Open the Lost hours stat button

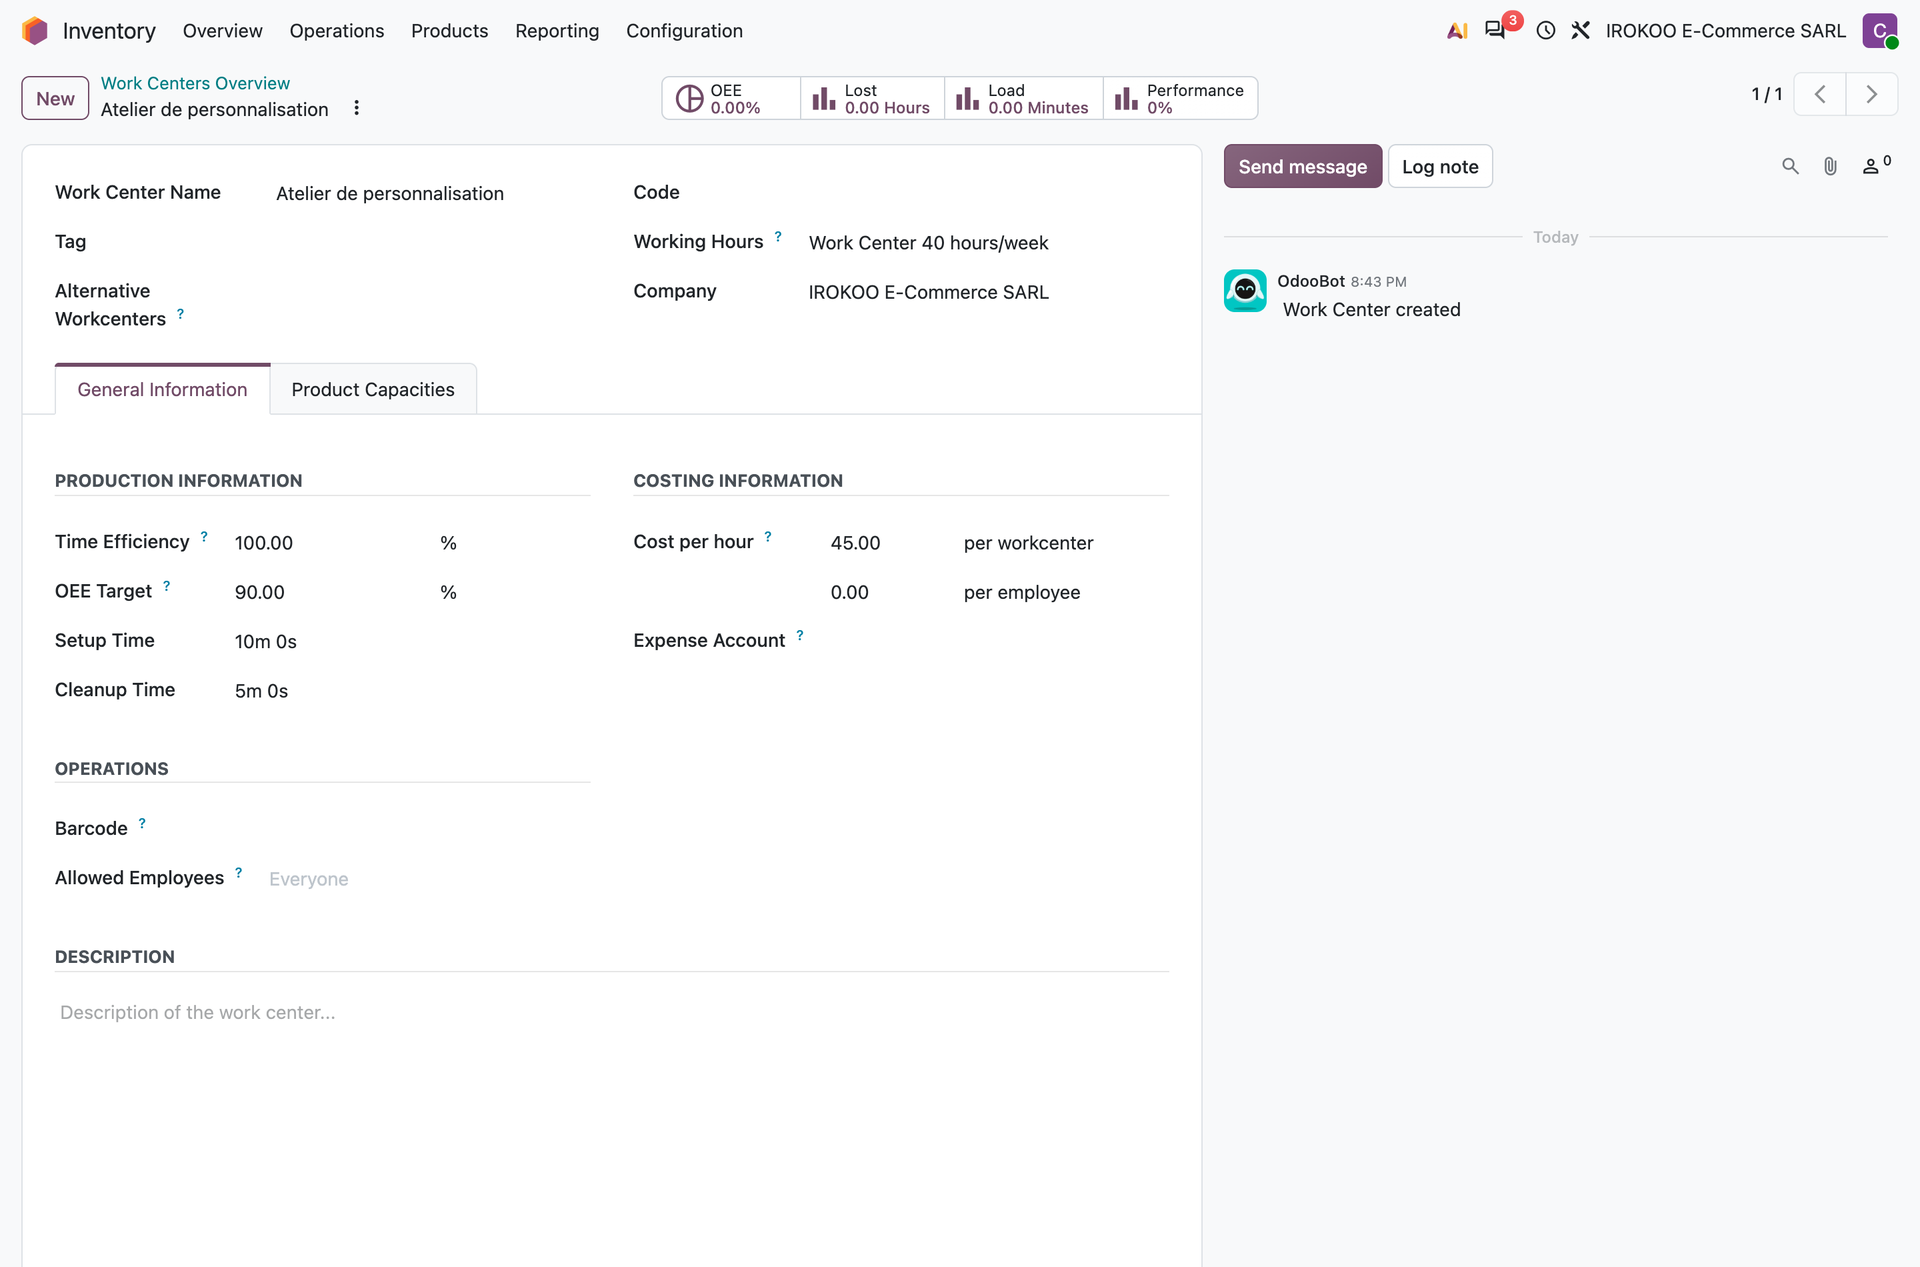873,98
